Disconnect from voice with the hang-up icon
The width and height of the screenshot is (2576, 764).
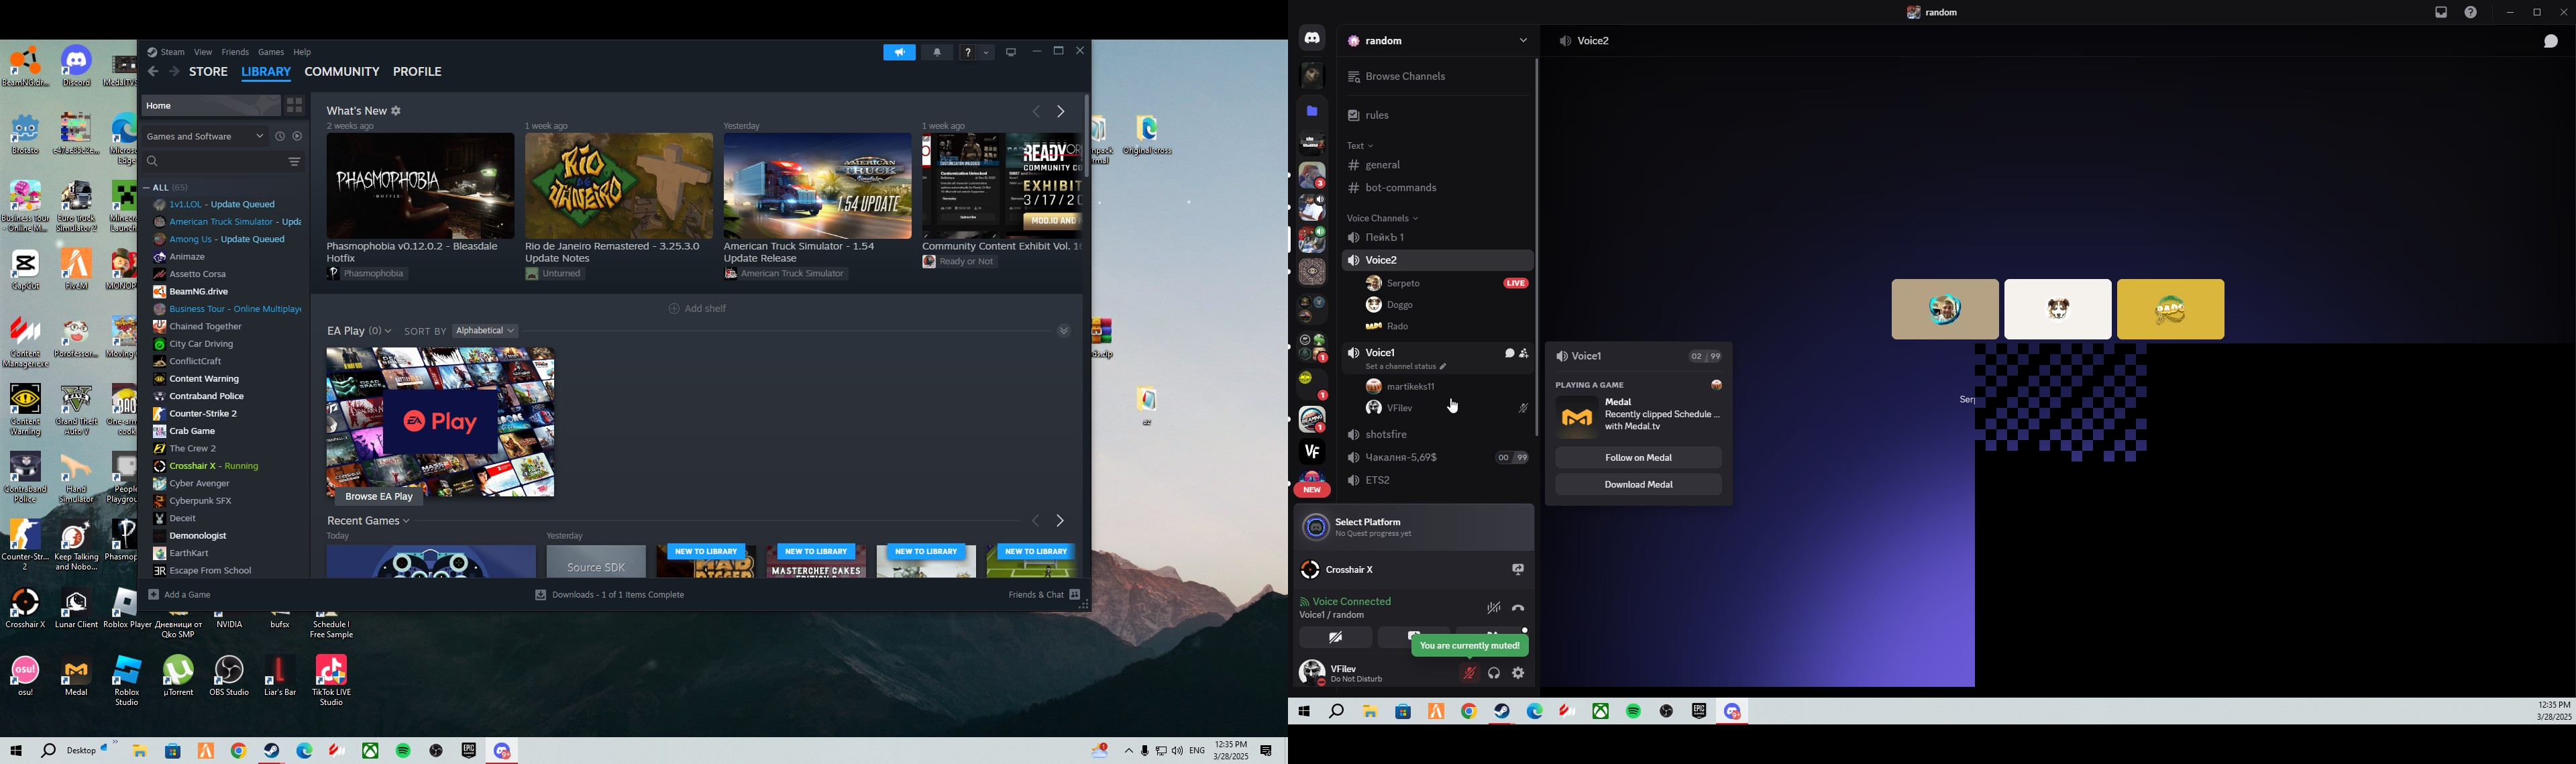pyautogui.click(x=1519, y=608)
